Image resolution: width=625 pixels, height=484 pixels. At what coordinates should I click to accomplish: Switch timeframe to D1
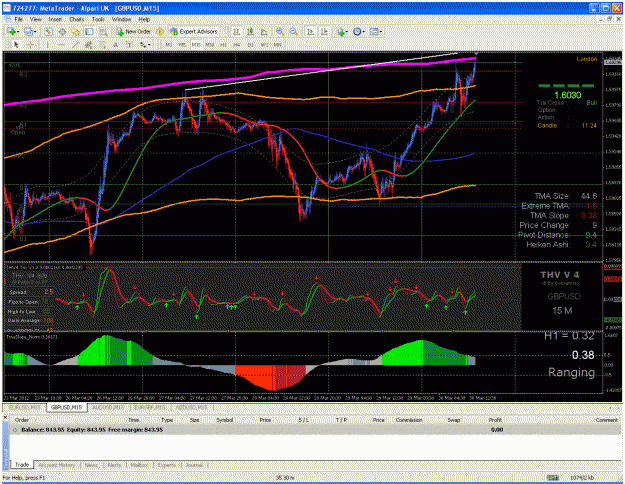click(x=250, y=45)
